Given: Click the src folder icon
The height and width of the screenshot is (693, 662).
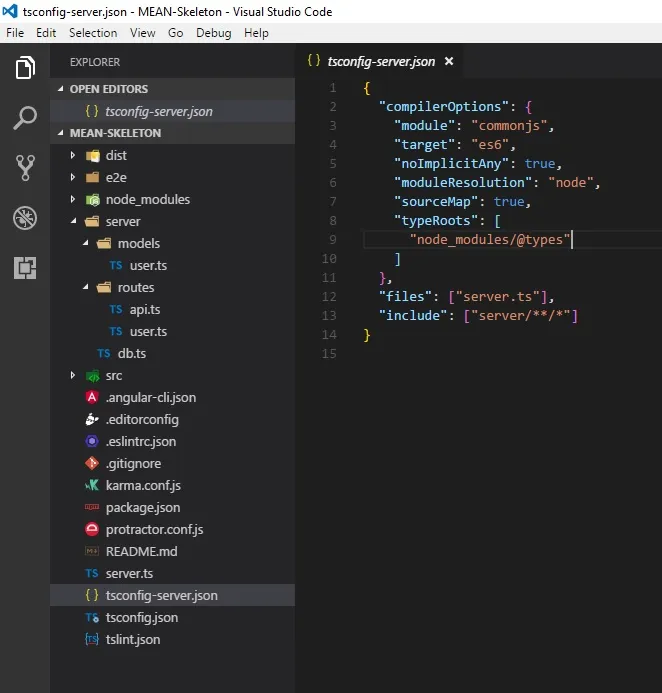Looking at the screenshot, I should coord(92,376).
